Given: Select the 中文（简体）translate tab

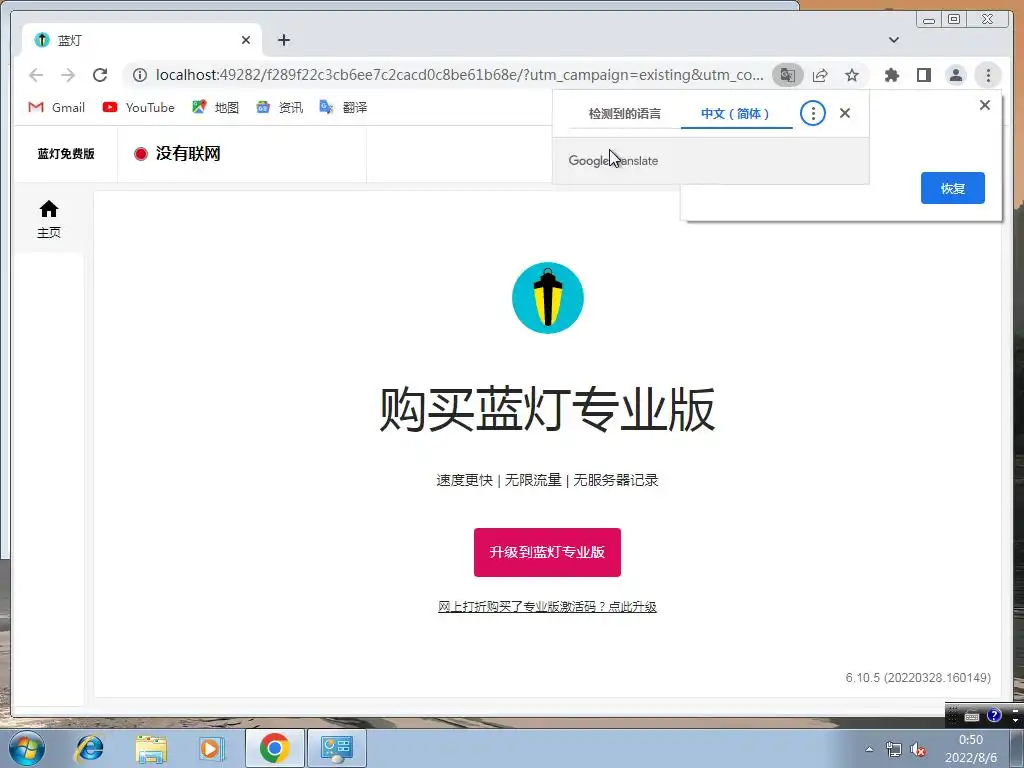Looking at the screenshot, I should click(x=735, y=114).
